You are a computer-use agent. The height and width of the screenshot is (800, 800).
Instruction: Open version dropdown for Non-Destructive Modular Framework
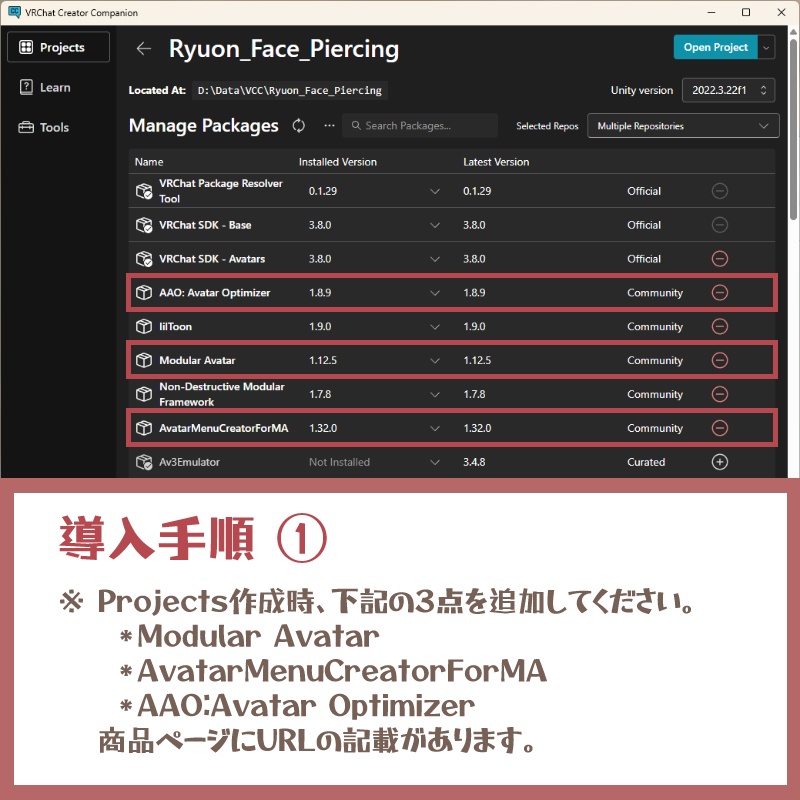click(435, 394)
